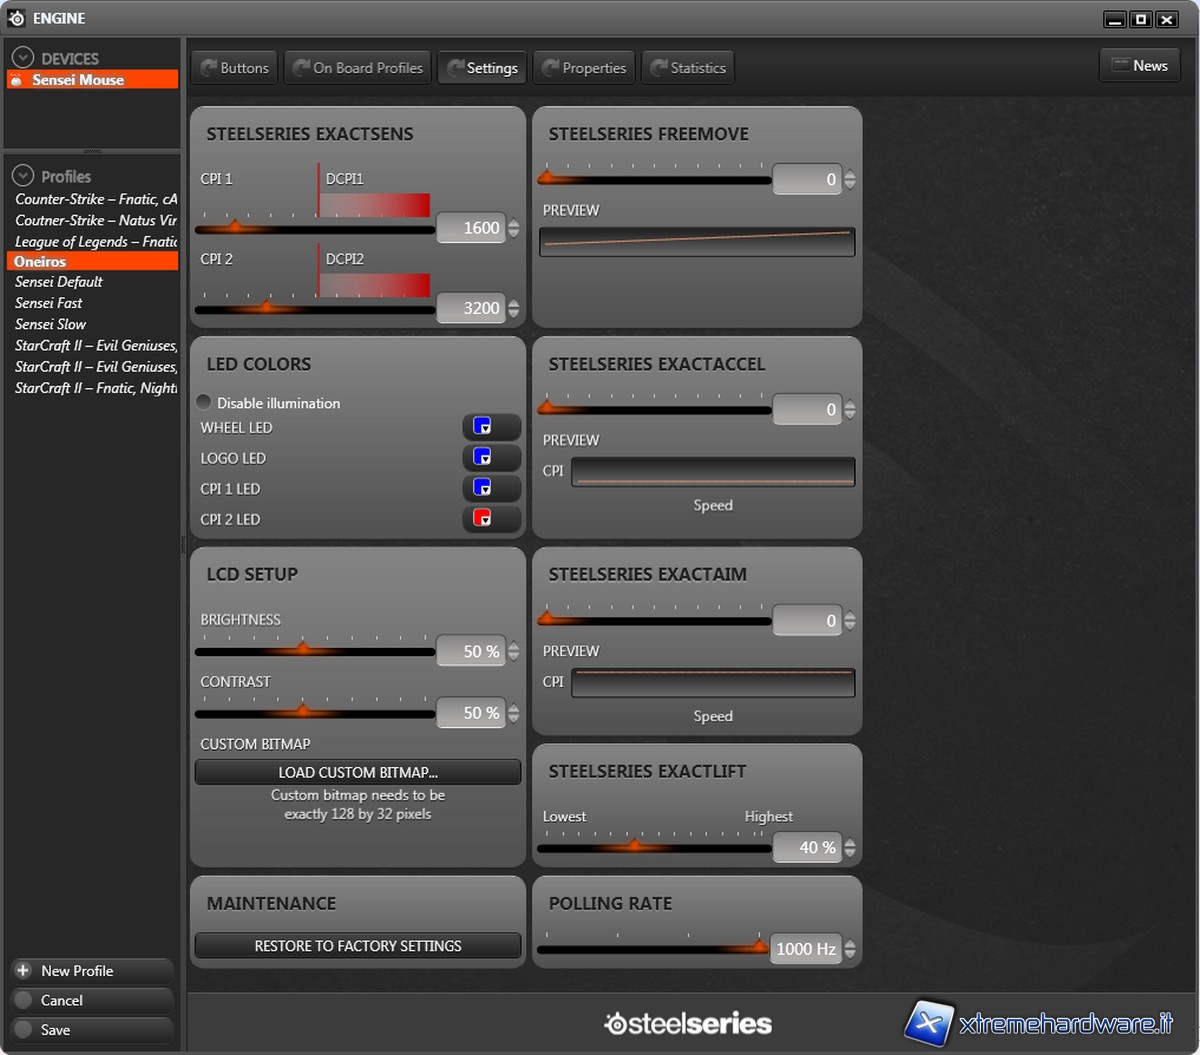The width and height of the screenshot is (1200, 1055).
Task: Click the New Profile plus icon
Action: (23, 971)
